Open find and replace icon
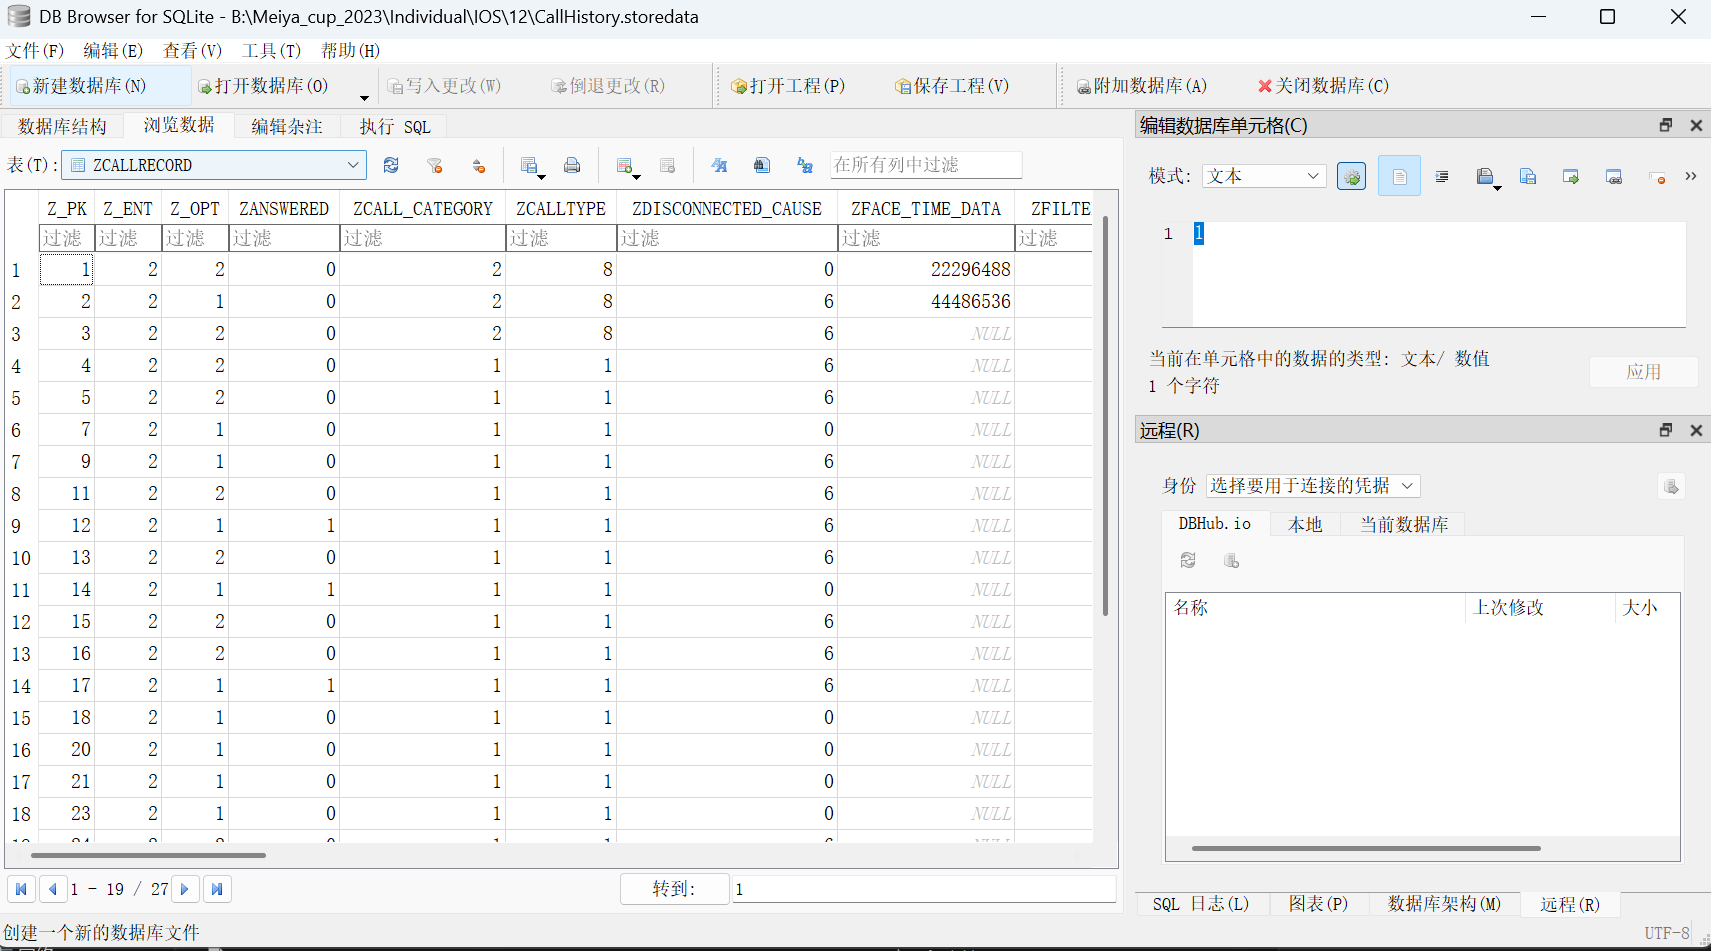The image size is (1711, 951). pos(805,165)
